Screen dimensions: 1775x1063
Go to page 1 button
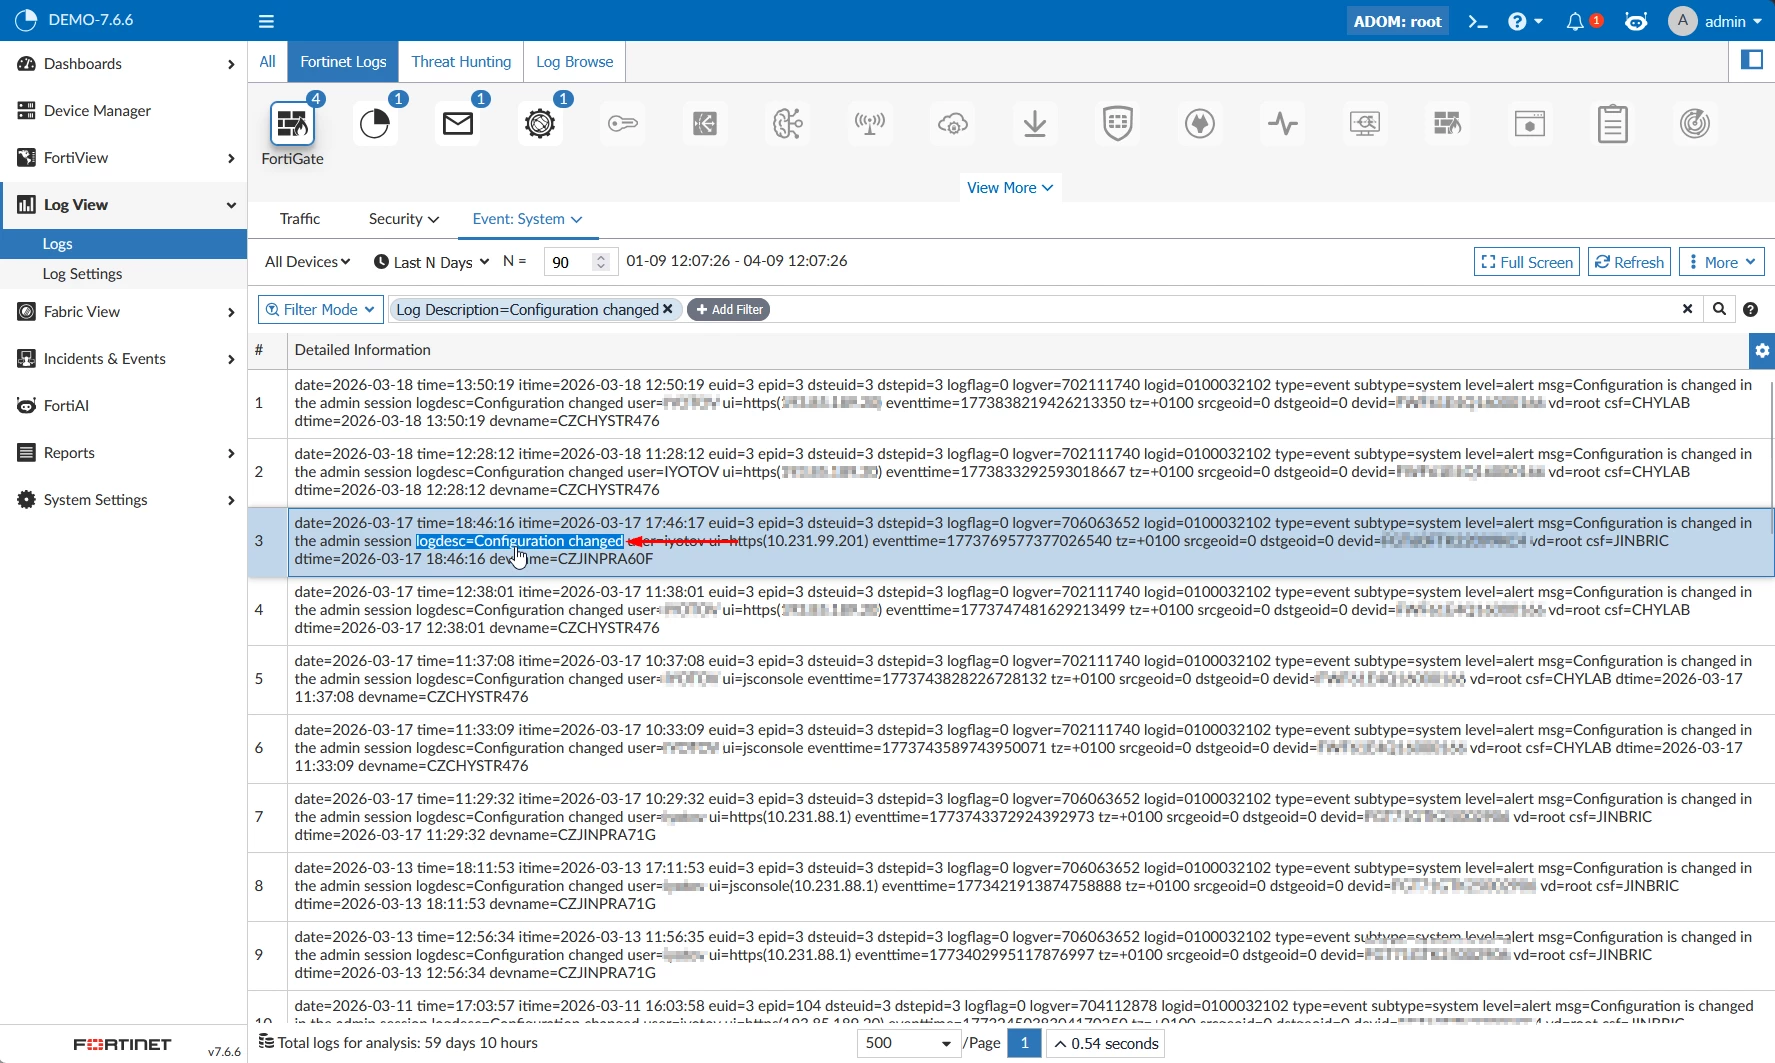[1024, 1043]
